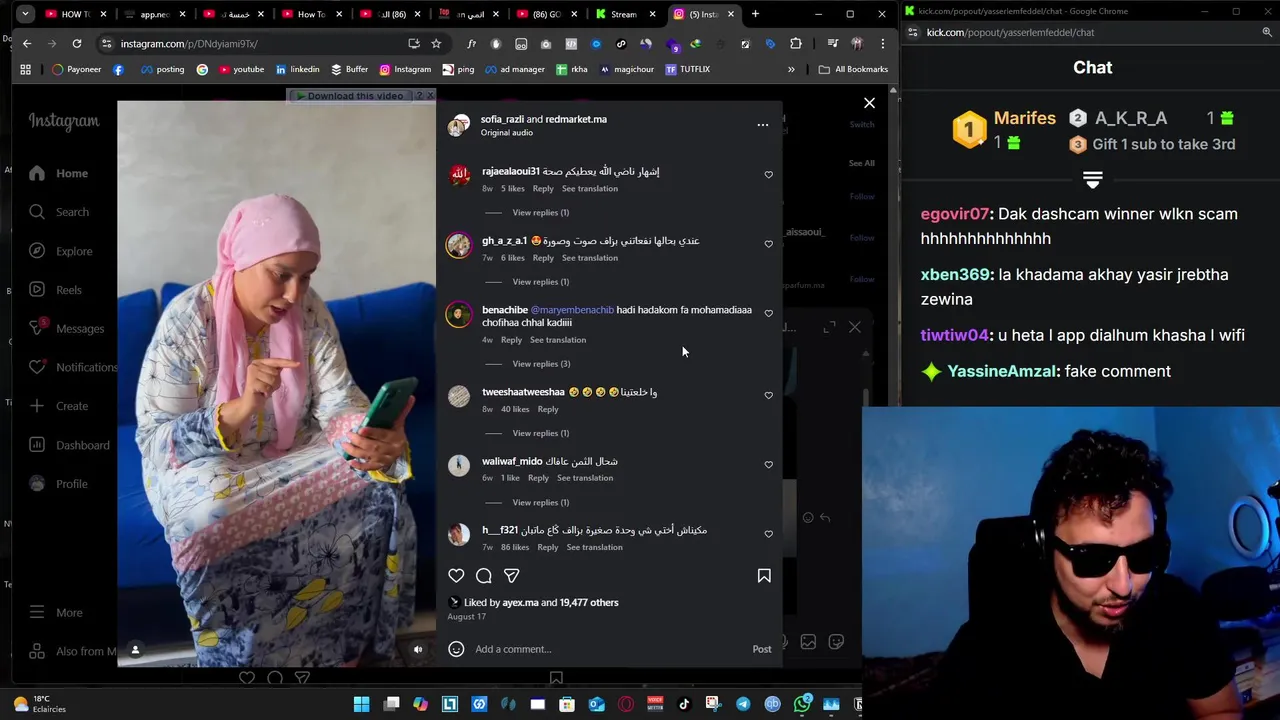The width and height of the screenshot is (1280, 720).
Task: Open Instagram Home in sidebar
Action: click(x=58, y=173)
